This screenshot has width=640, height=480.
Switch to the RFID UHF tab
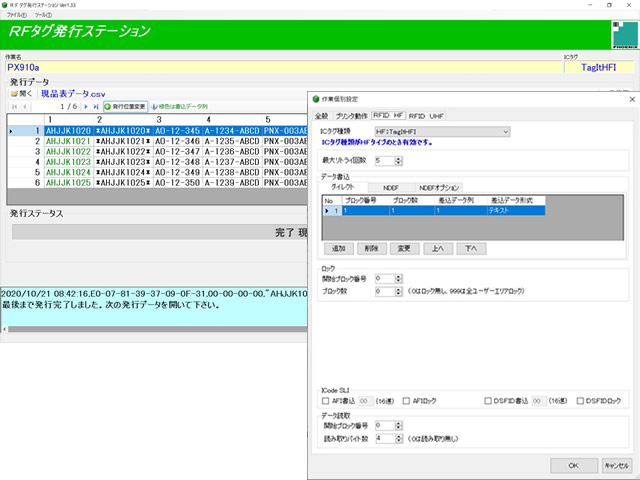426,116
